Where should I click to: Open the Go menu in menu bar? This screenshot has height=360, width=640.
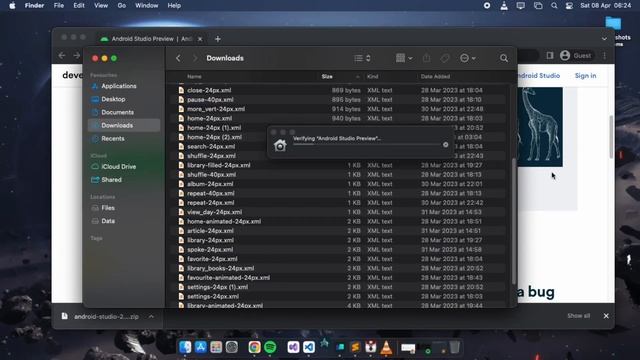(122, 6)
